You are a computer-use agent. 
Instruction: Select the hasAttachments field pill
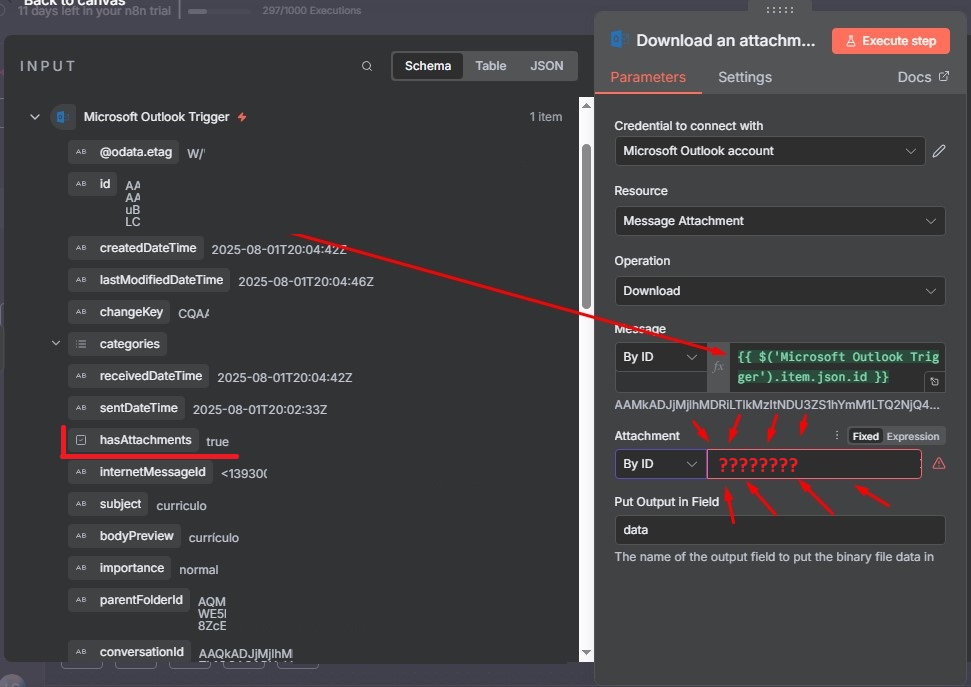click(134, 440)
